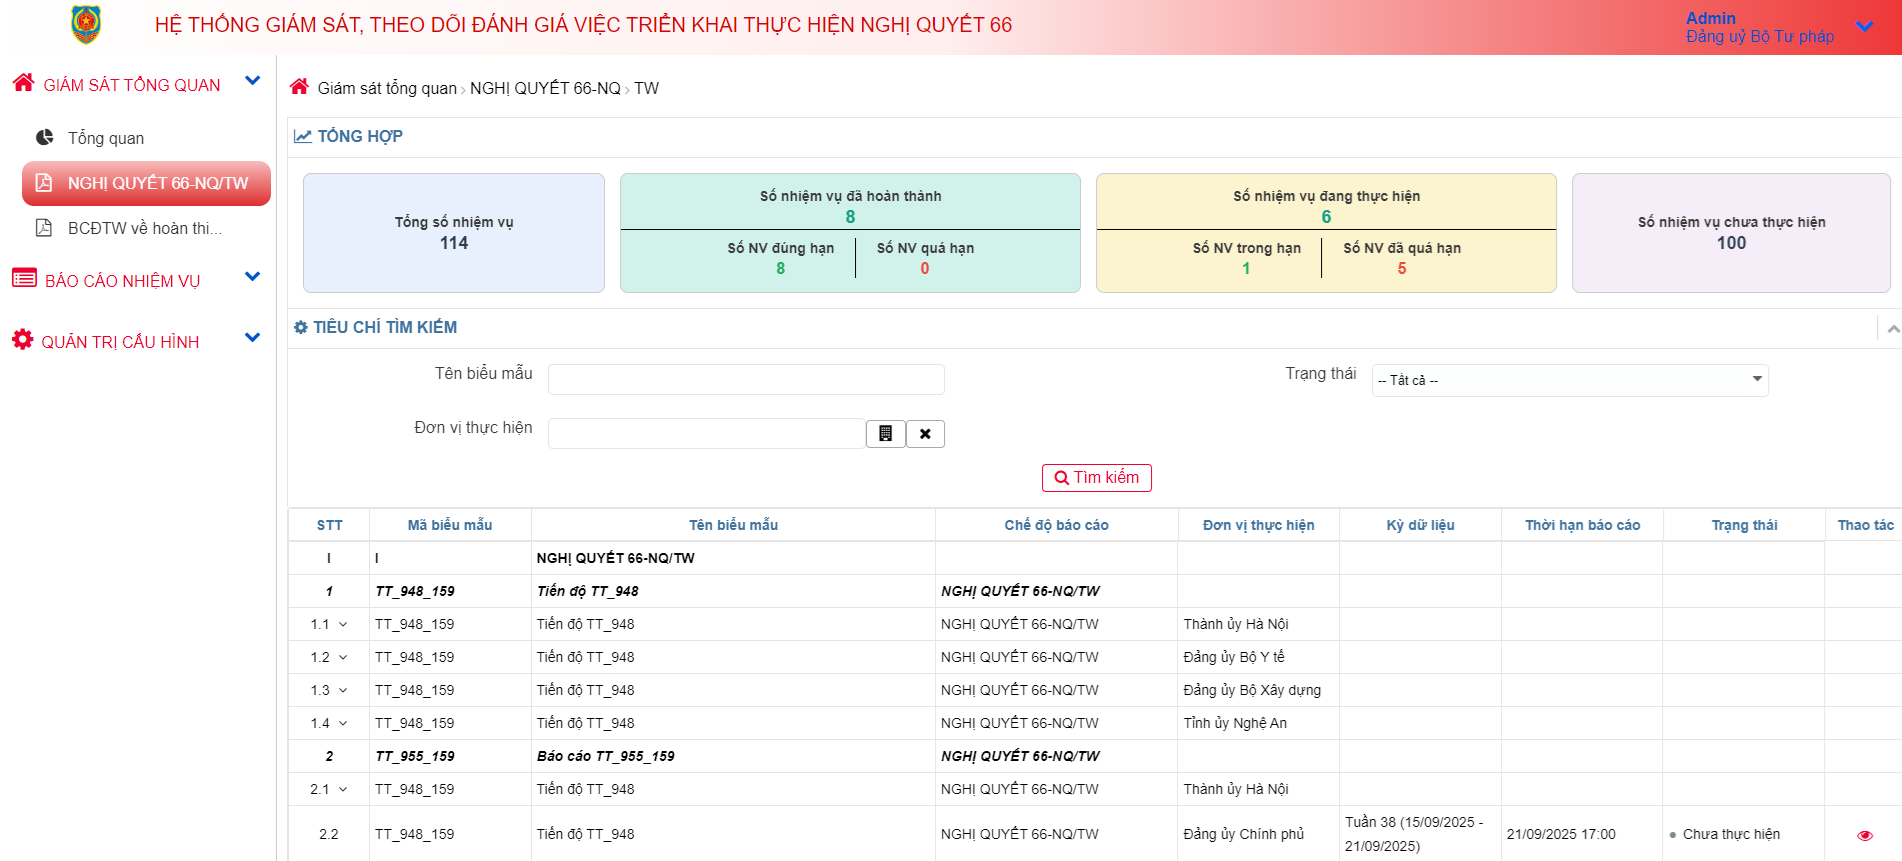This screenshot has width=1902, height=861.
Task: Click the green completed tasks summary card
Action: point(849,232)
